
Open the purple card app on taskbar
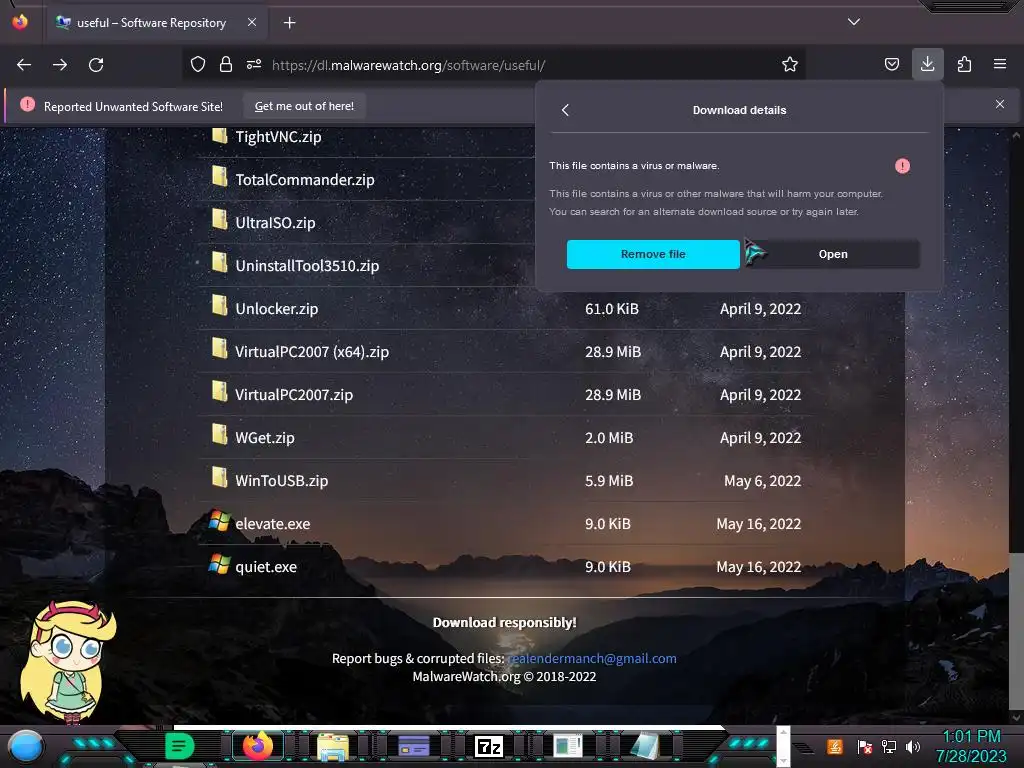[x=413, y=745]
